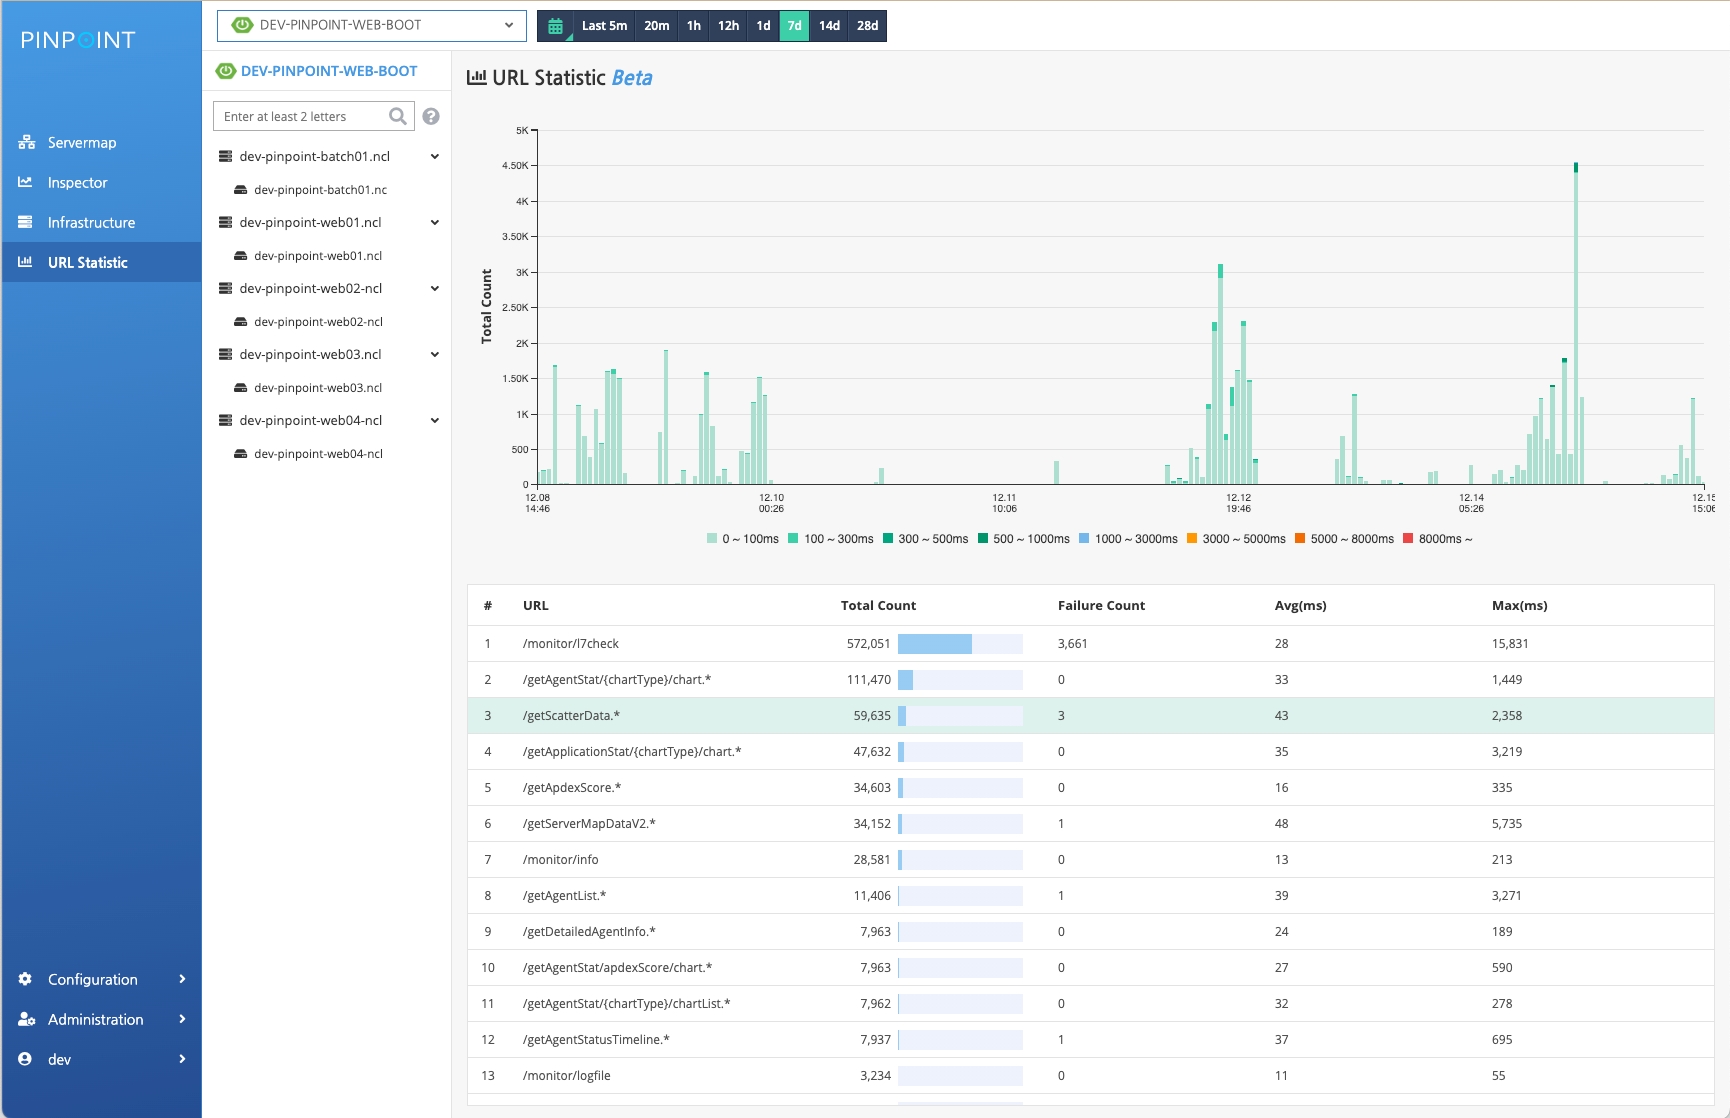This screenshot has height=1118, width=1730.
Task: Focus the agent search input field
Action: pos(300,116)
